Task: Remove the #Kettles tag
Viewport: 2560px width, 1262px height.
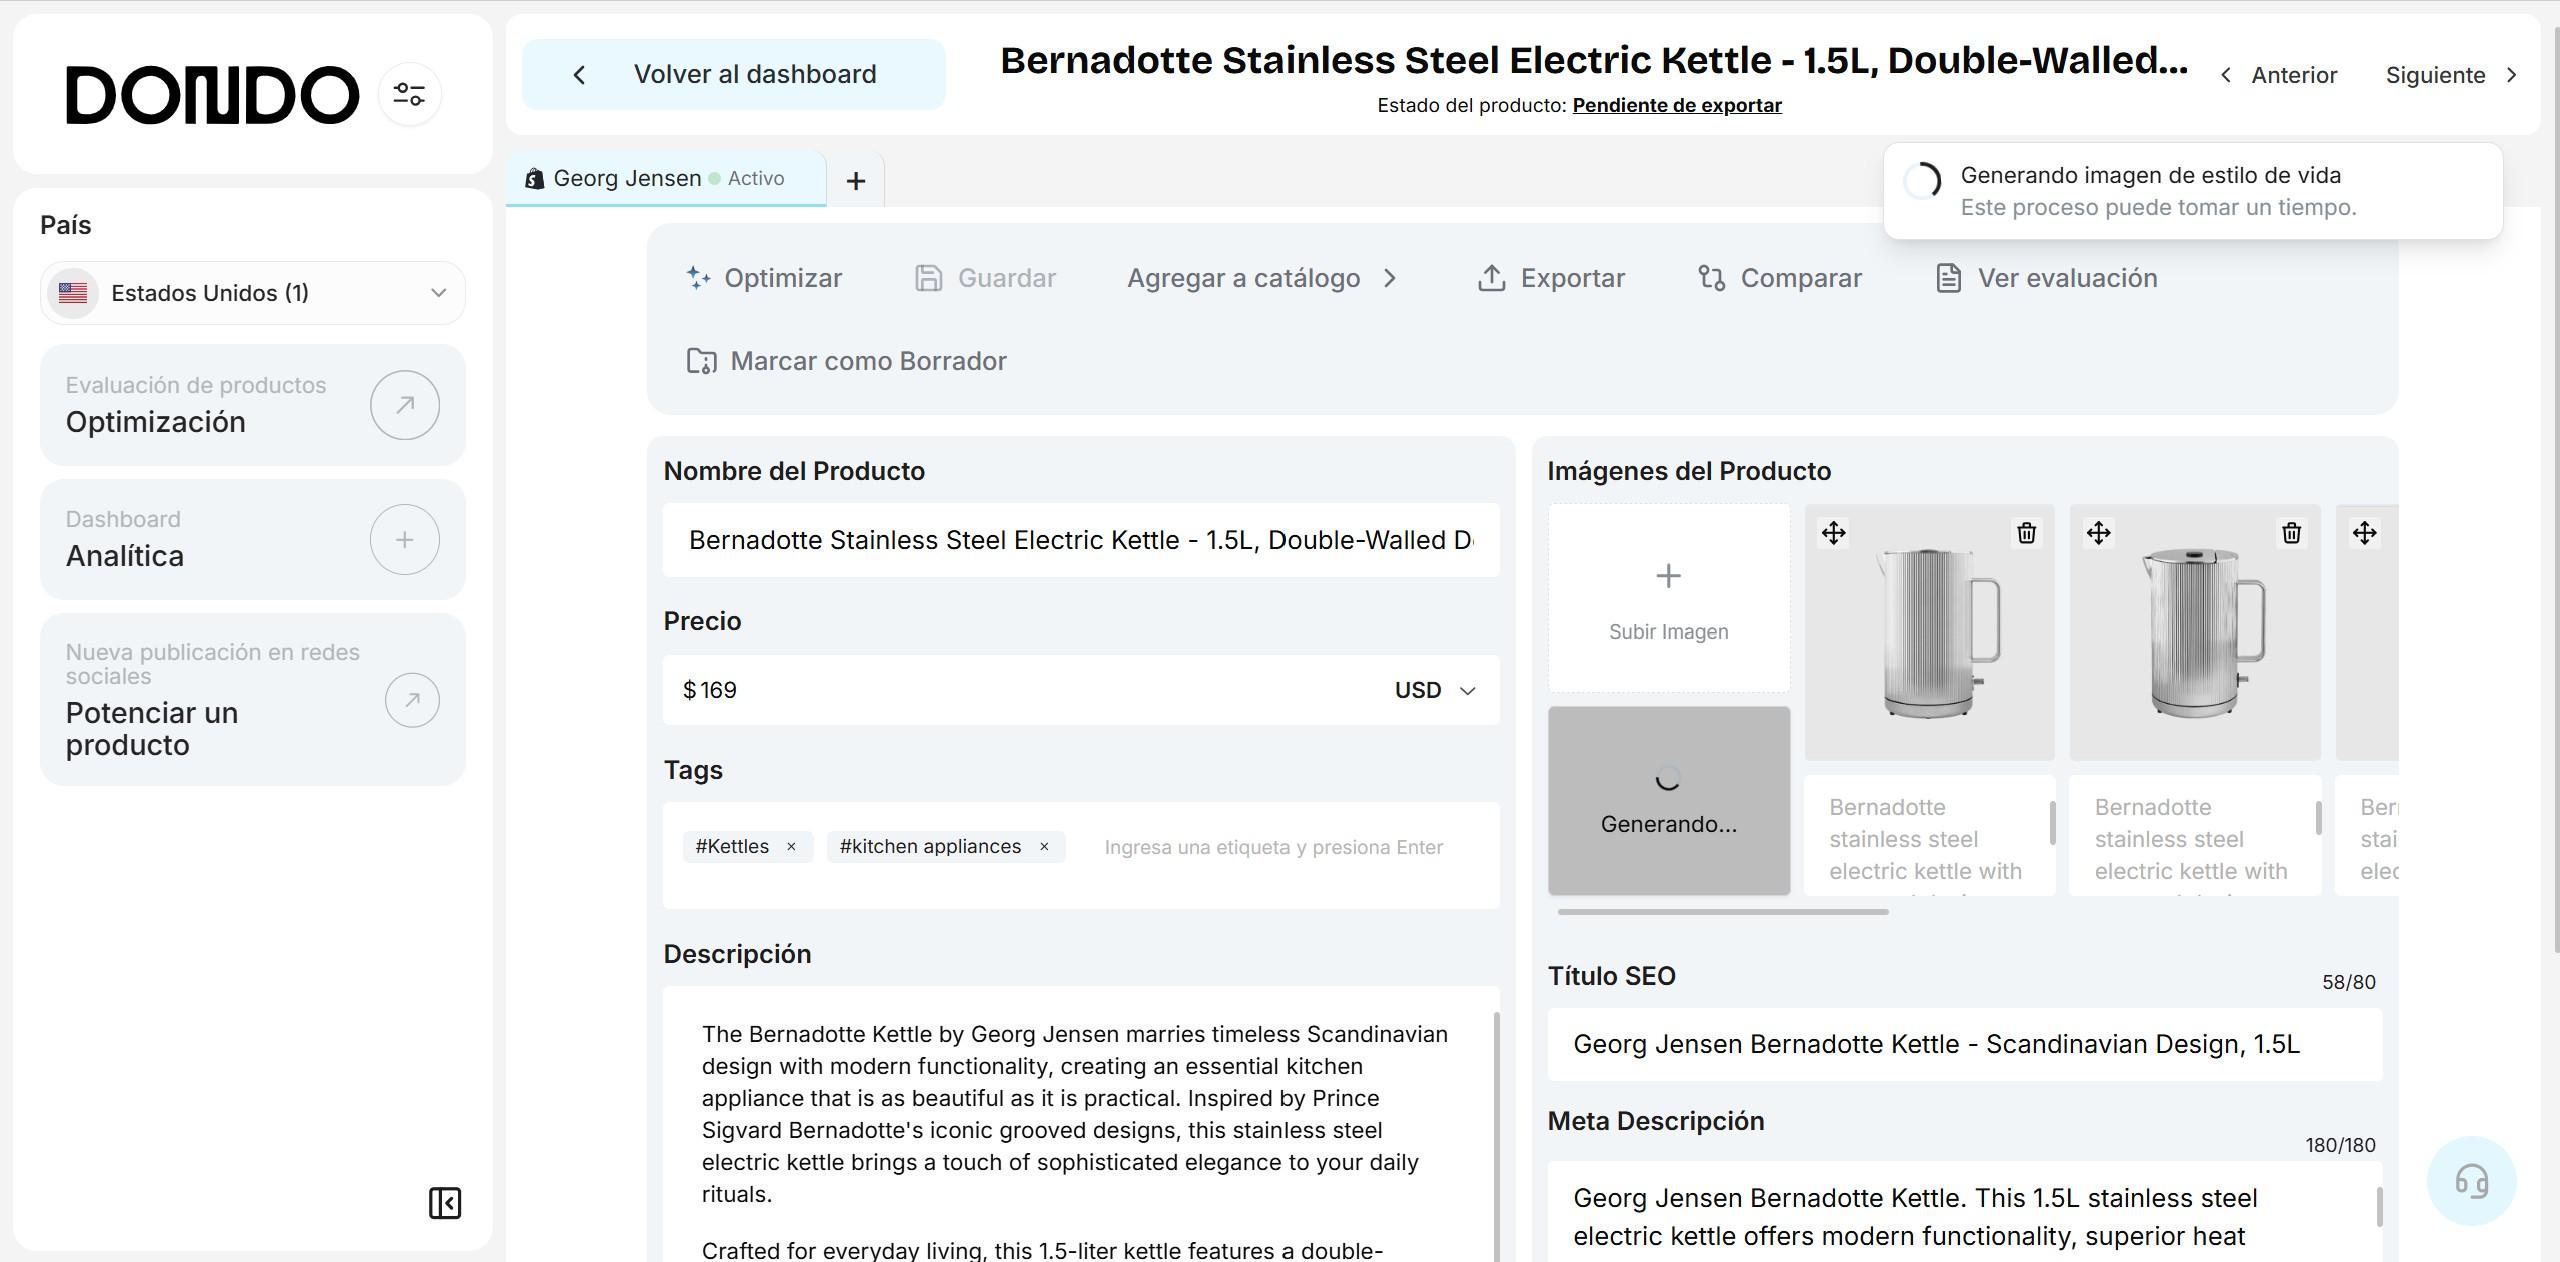Action: 791,847
